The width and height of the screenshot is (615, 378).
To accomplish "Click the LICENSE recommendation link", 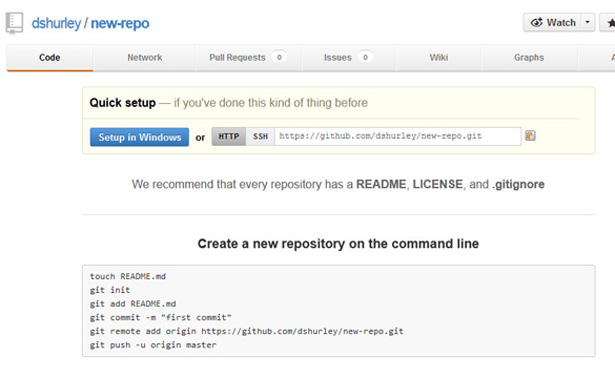I will (x=438, y=184).
